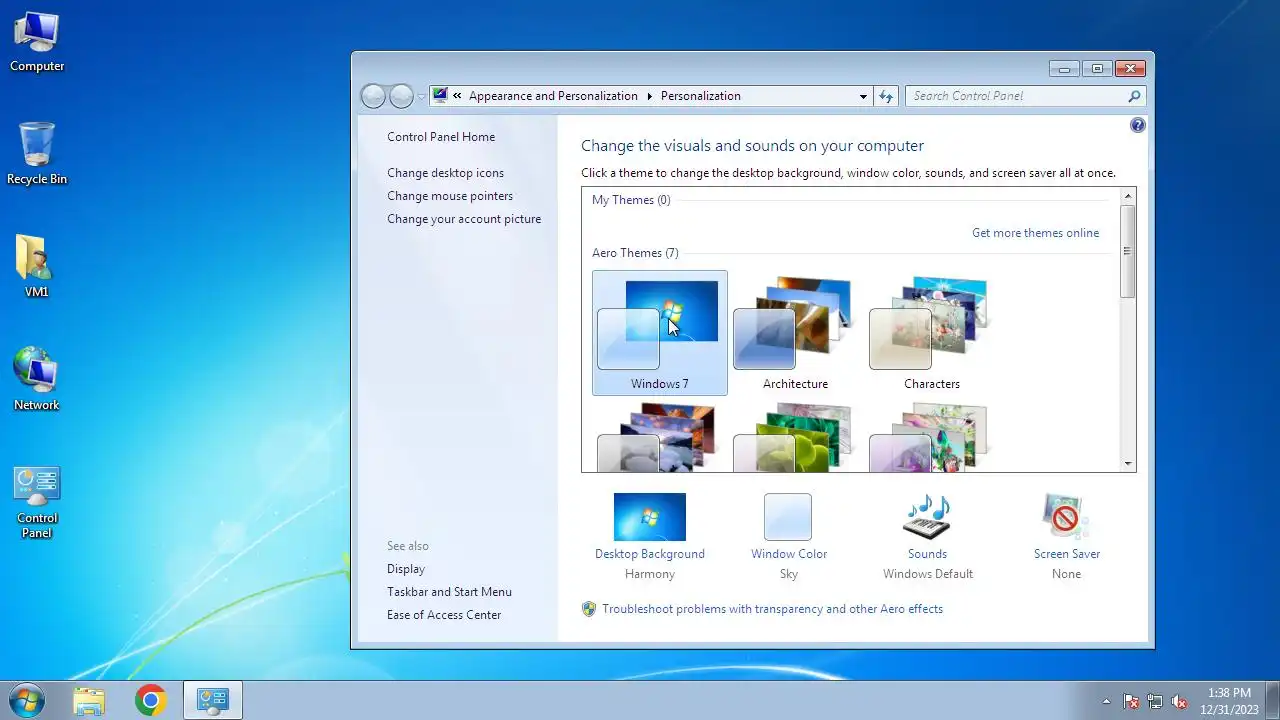Open Taskbar and Start Menu link
The width and height of the screenshot is (1280, 720).
pos(449,592)
